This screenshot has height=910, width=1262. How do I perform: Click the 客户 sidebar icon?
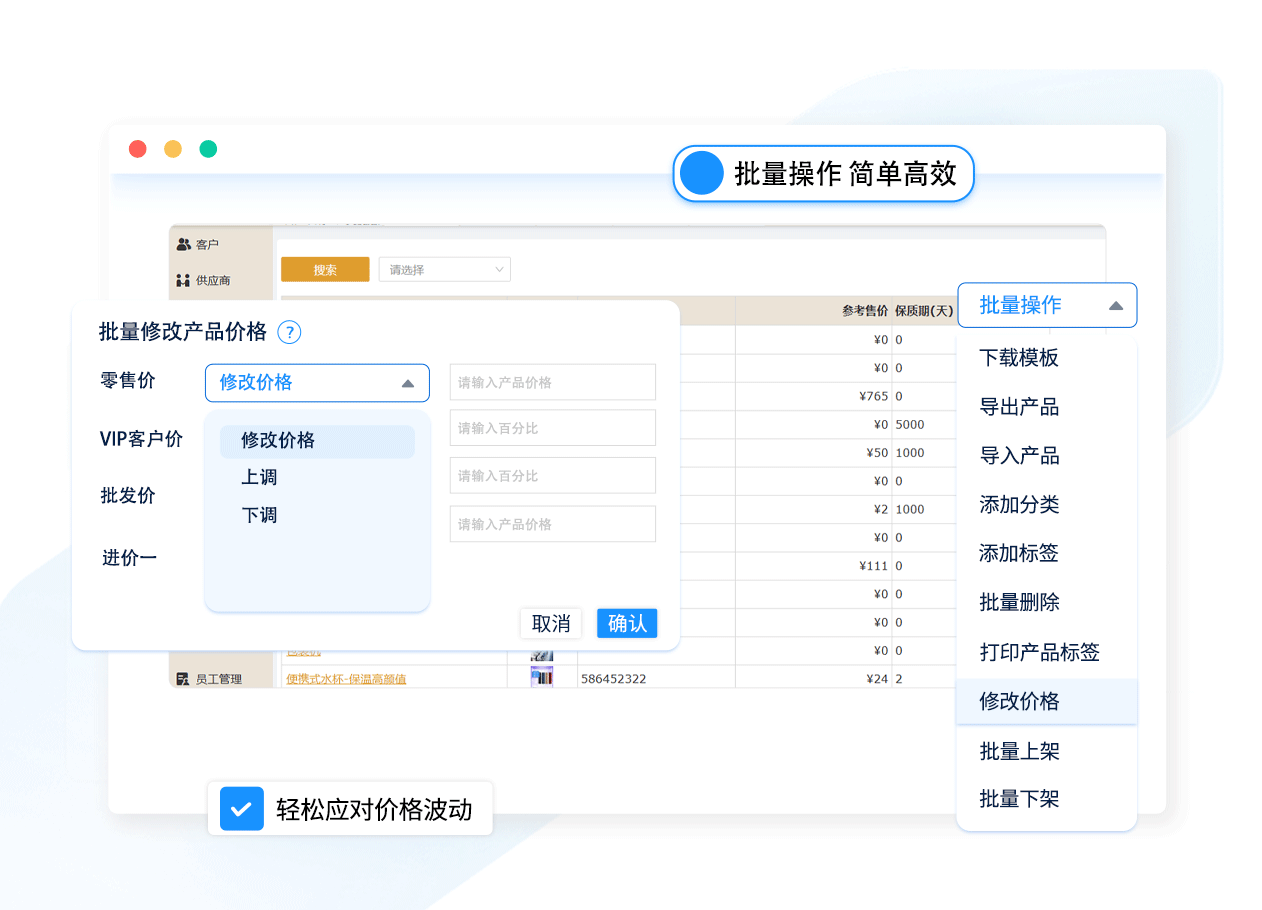[x=183, y=244]
